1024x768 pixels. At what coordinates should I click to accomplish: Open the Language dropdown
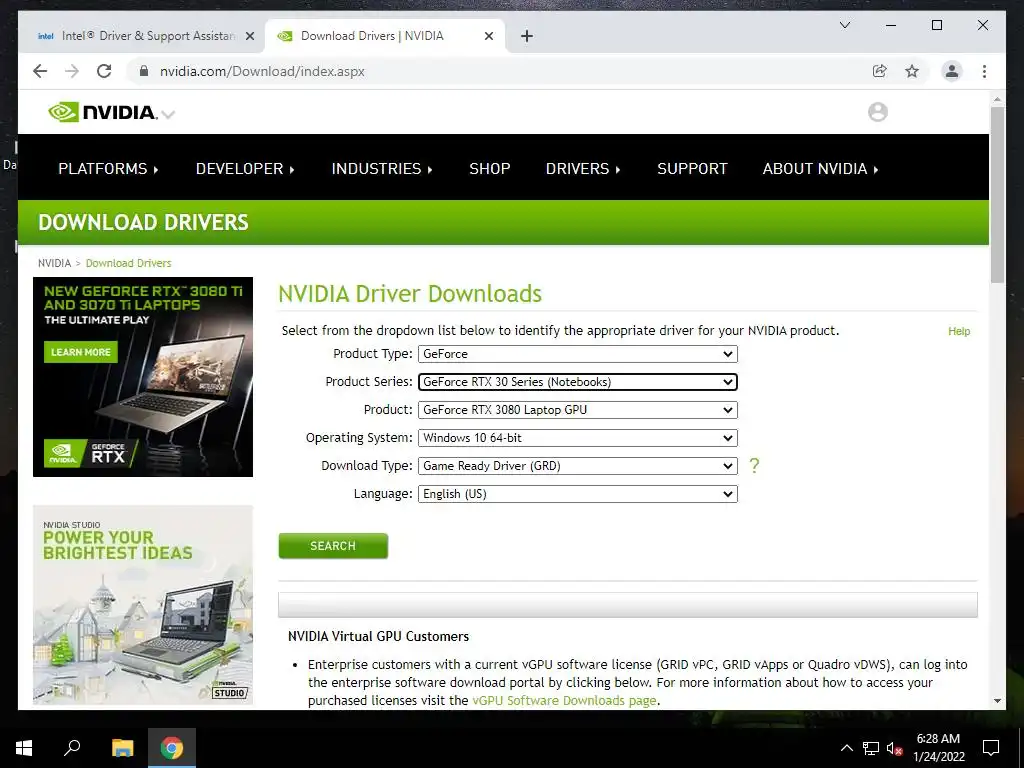pos(578,494)
